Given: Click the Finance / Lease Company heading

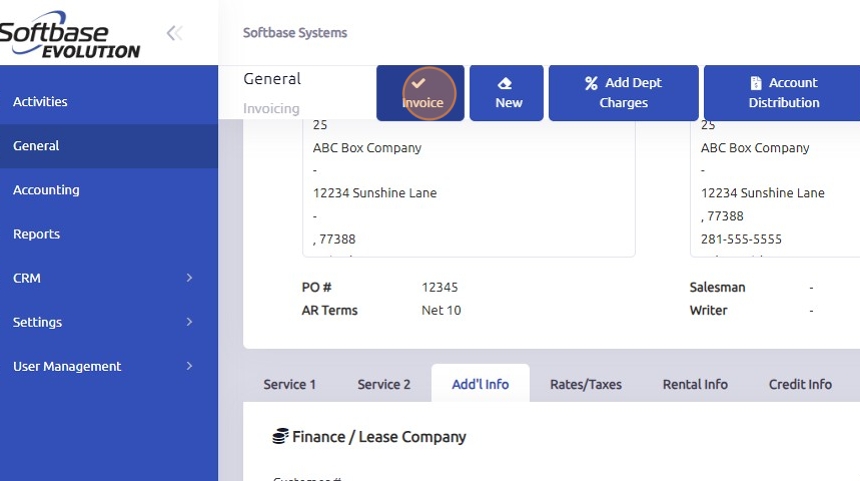Looking at the screenshot, I should (x=379, y=437).
